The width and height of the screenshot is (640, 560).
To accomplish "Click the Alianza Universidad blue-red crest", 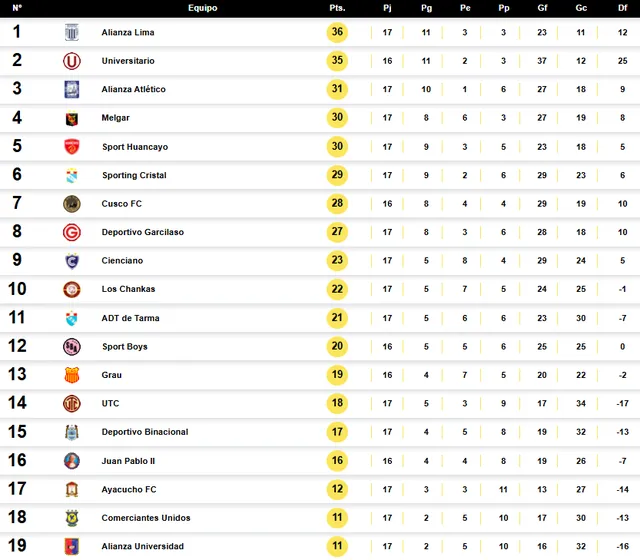I will point(72,546).
